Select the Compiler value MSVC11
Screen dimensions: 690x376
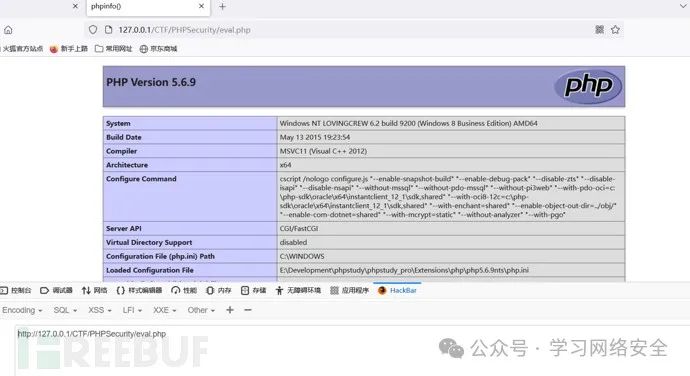323,151
